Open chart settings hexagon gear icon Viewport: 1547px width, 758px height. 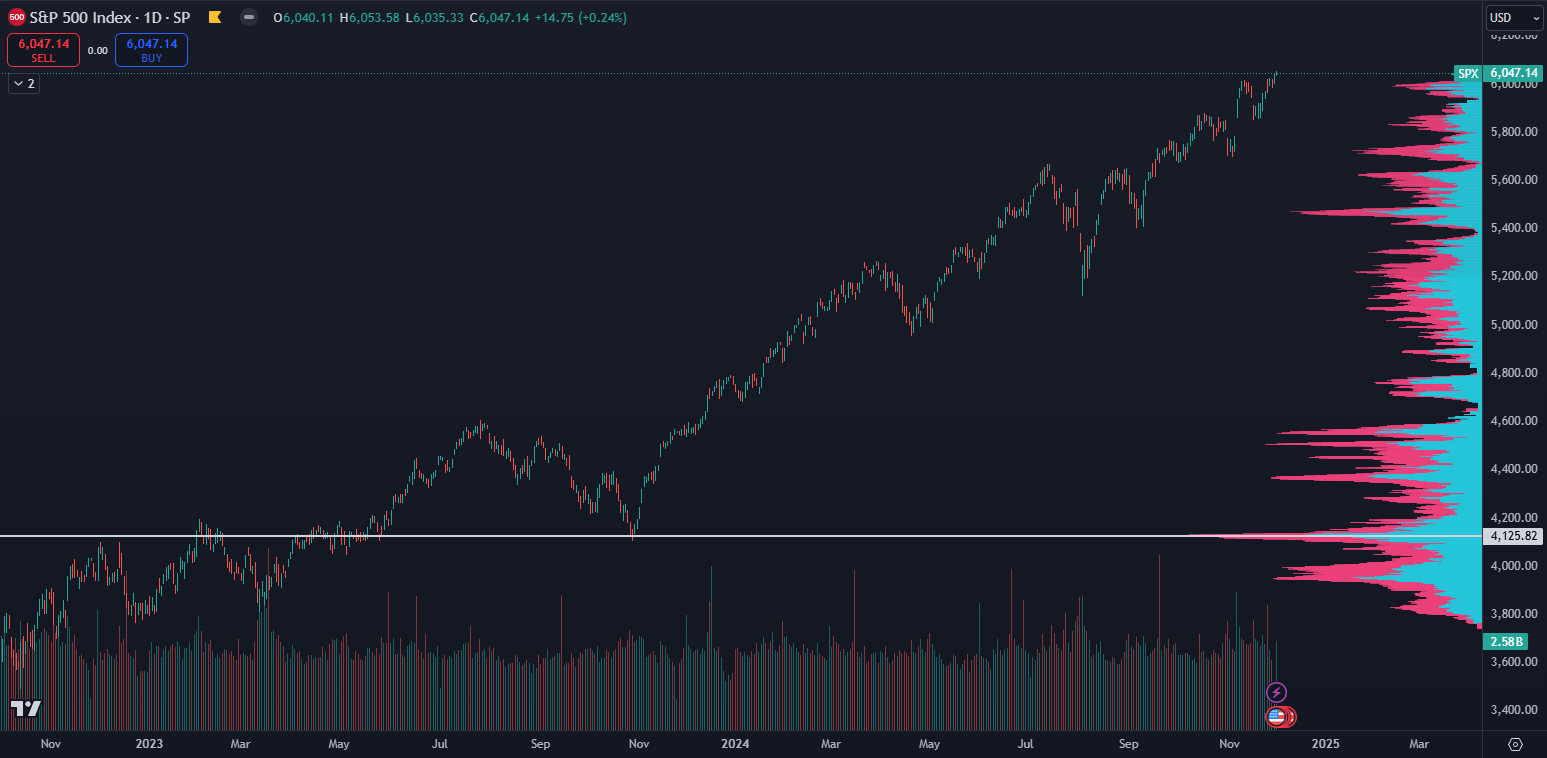click(1515, 744)
